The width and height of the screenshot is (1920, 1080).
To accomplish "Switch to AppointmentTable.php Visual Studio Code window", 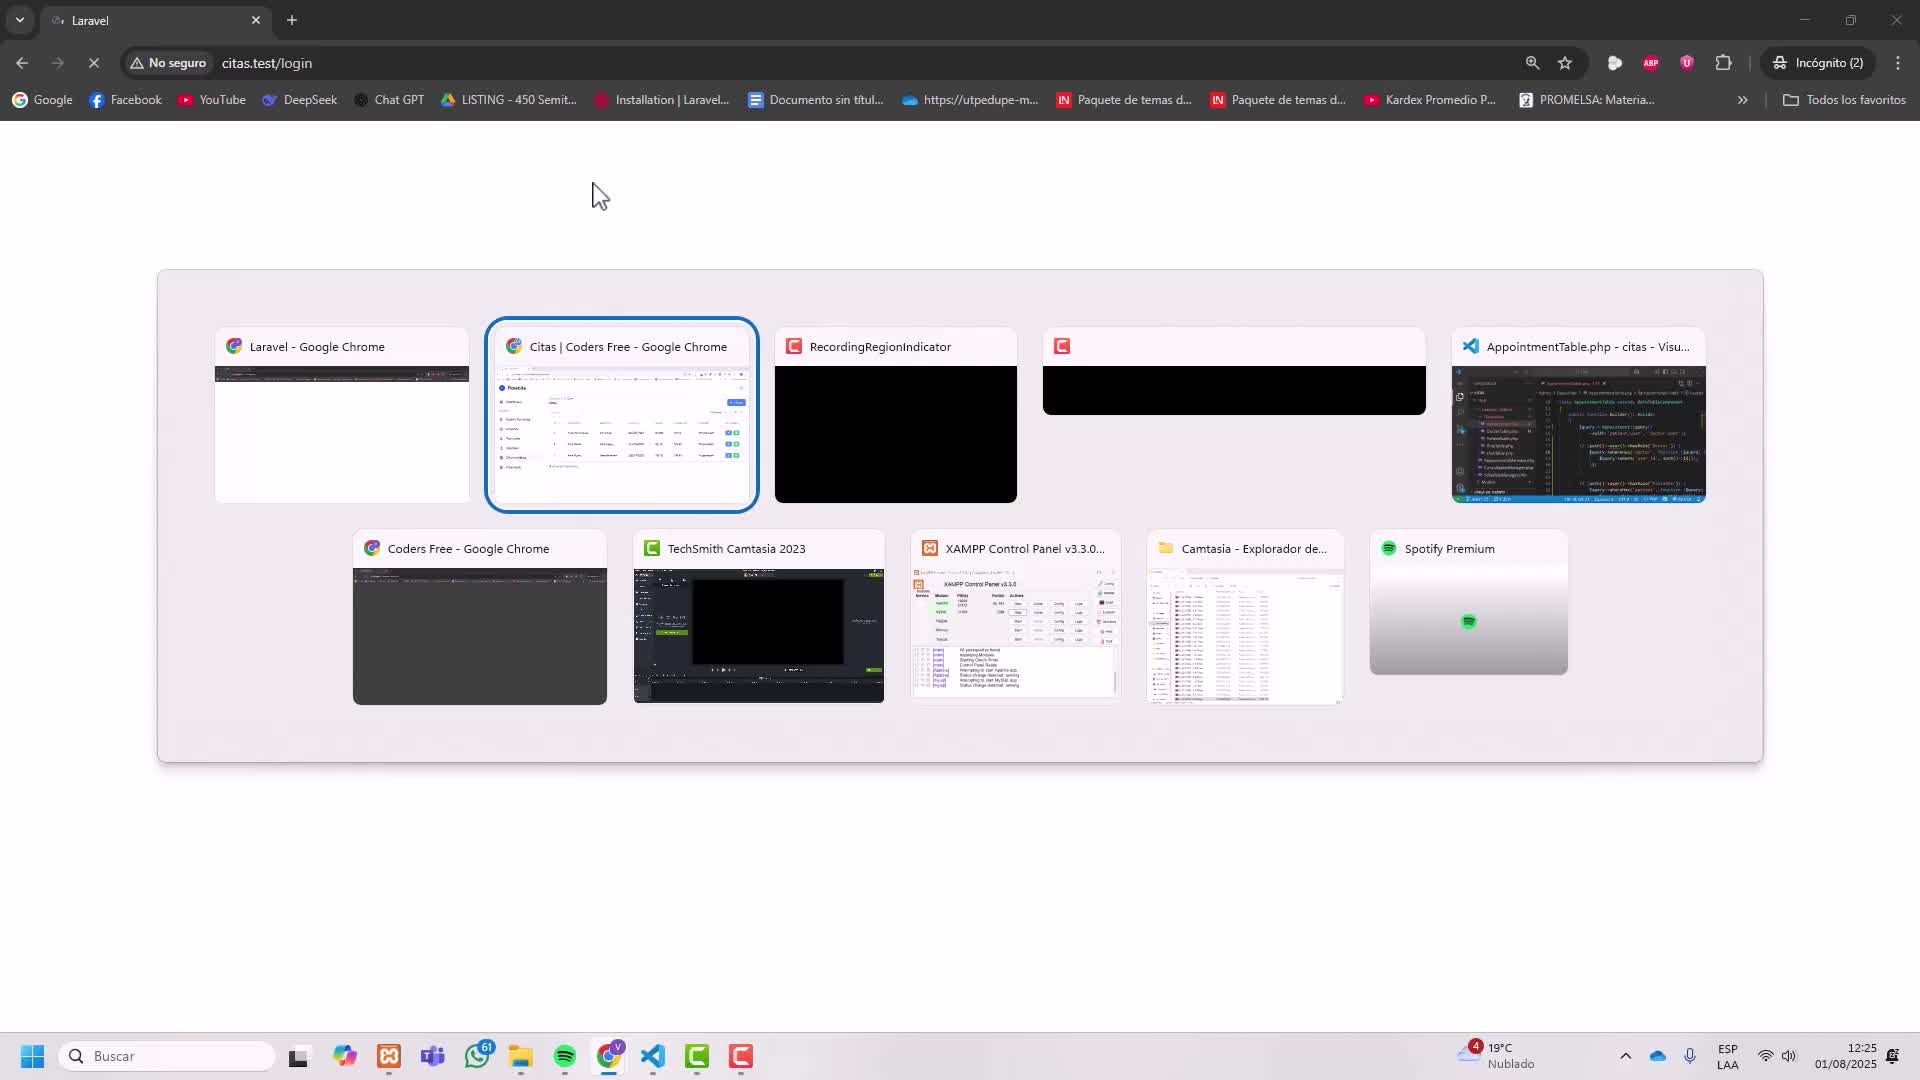I will point(1578,415).
